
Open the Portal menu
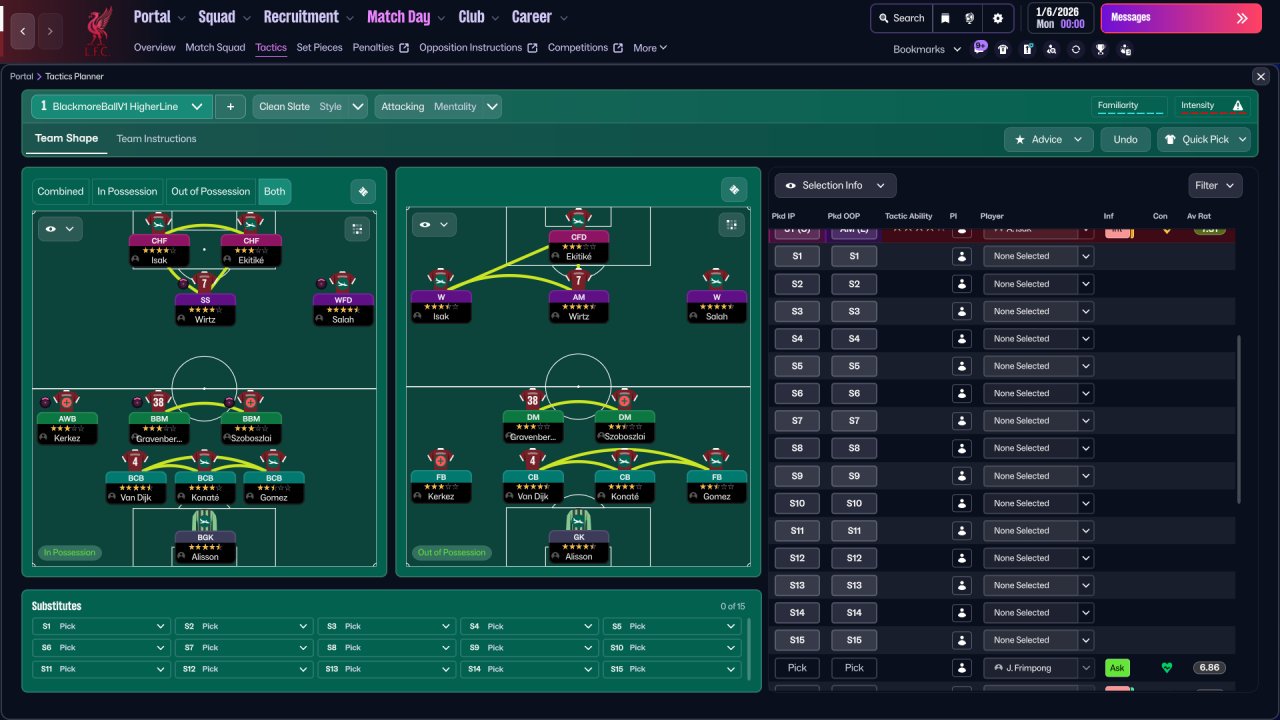160,17
